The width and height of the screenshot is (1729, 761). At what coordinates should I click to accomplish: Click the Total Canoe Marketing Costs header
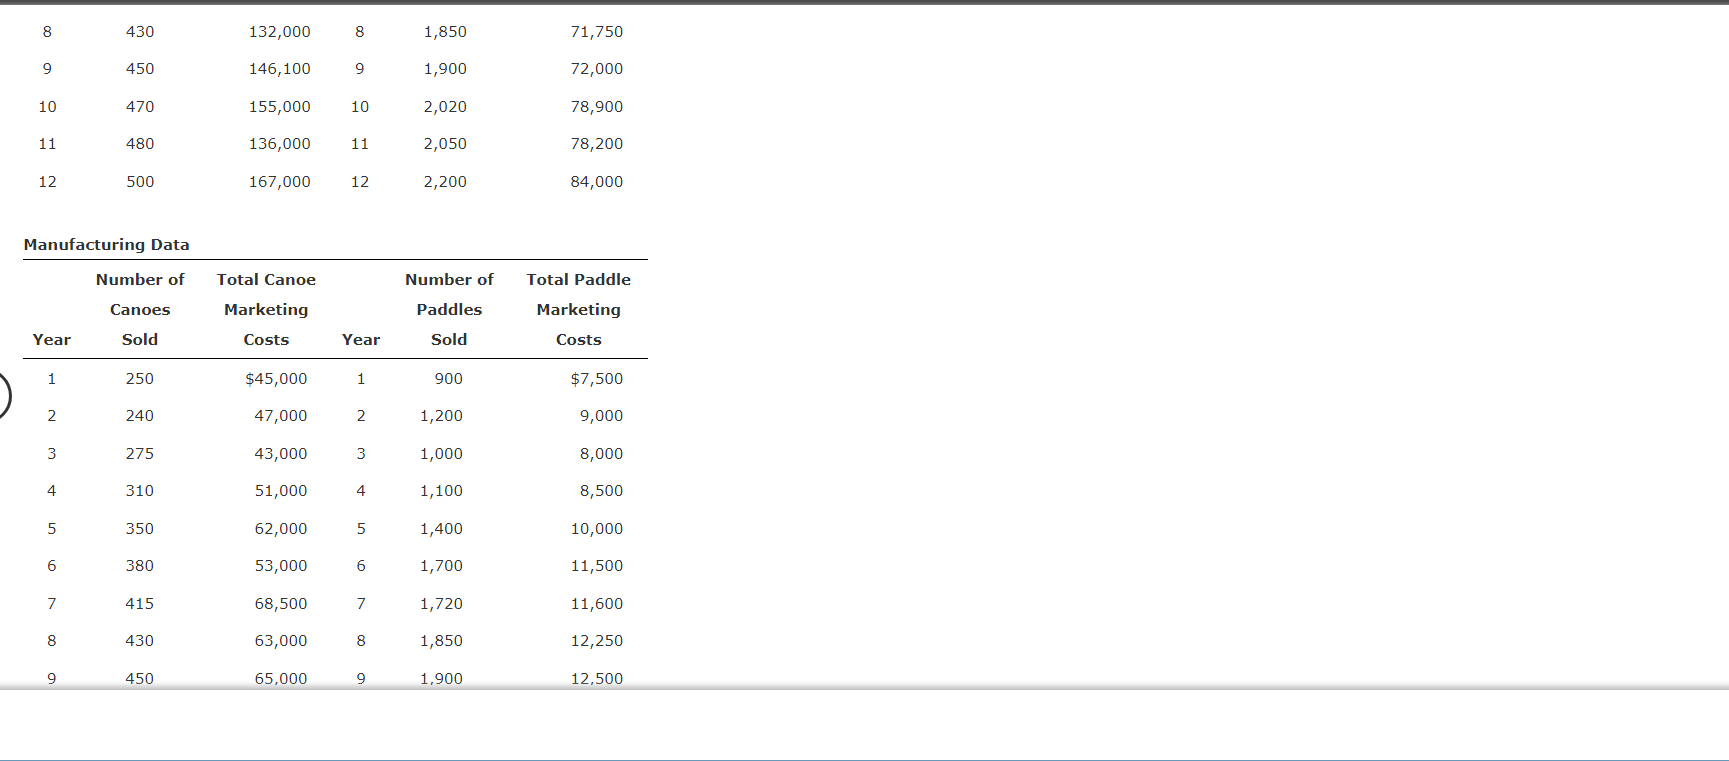(266, 310)
